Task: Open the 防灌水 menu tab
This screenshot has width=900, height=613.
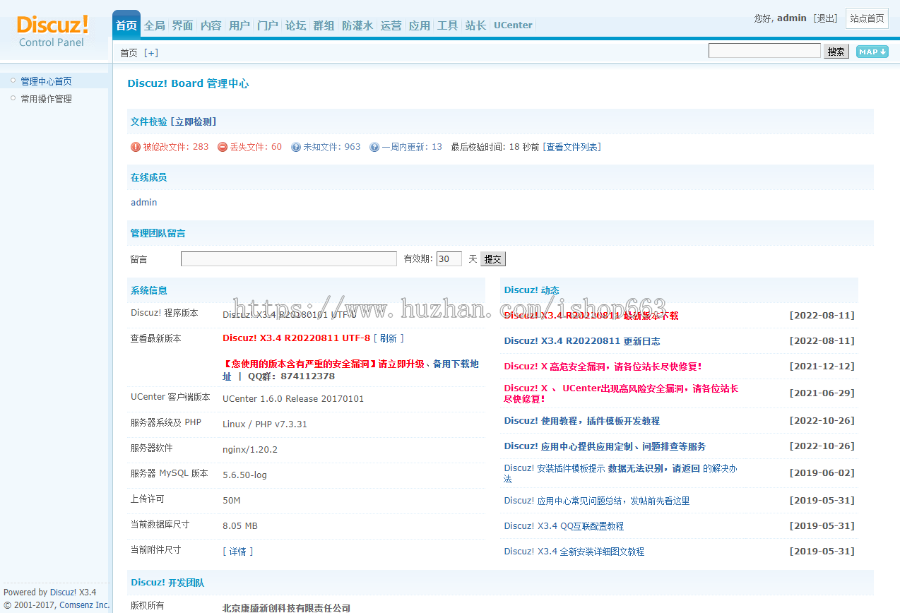Action: point(357,25)
